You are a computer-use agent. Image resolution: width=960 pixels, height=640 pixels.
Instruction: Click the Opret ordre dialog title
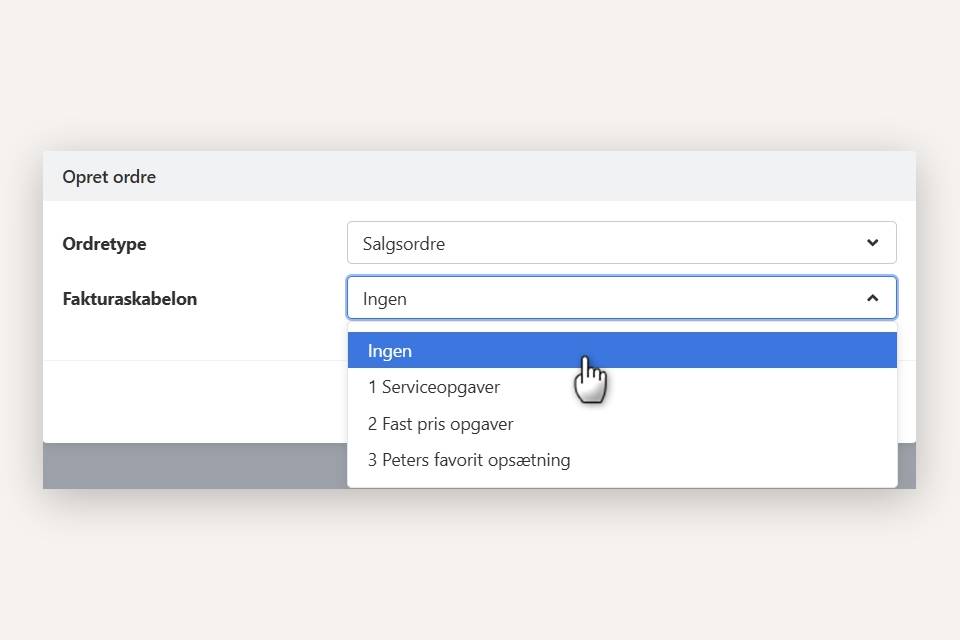(x=109, y=177)
